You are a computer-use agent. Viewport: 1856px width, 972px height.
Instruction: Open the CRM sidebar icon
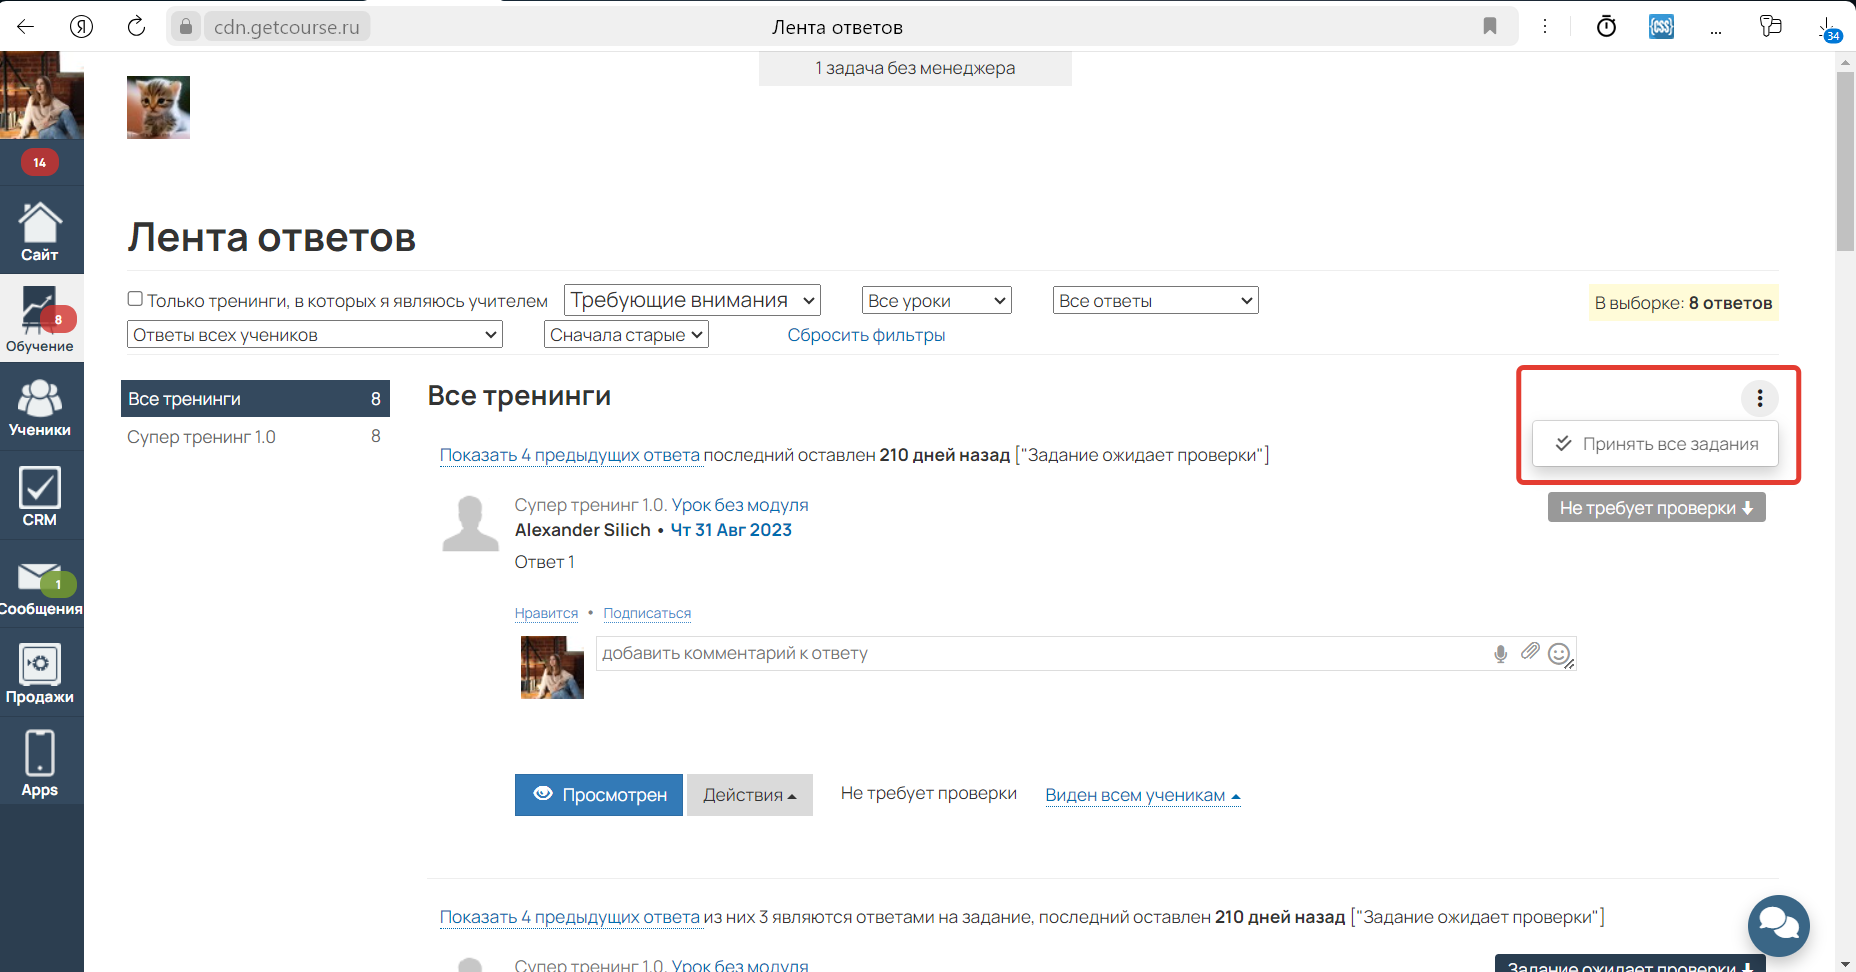coord(40,496)
